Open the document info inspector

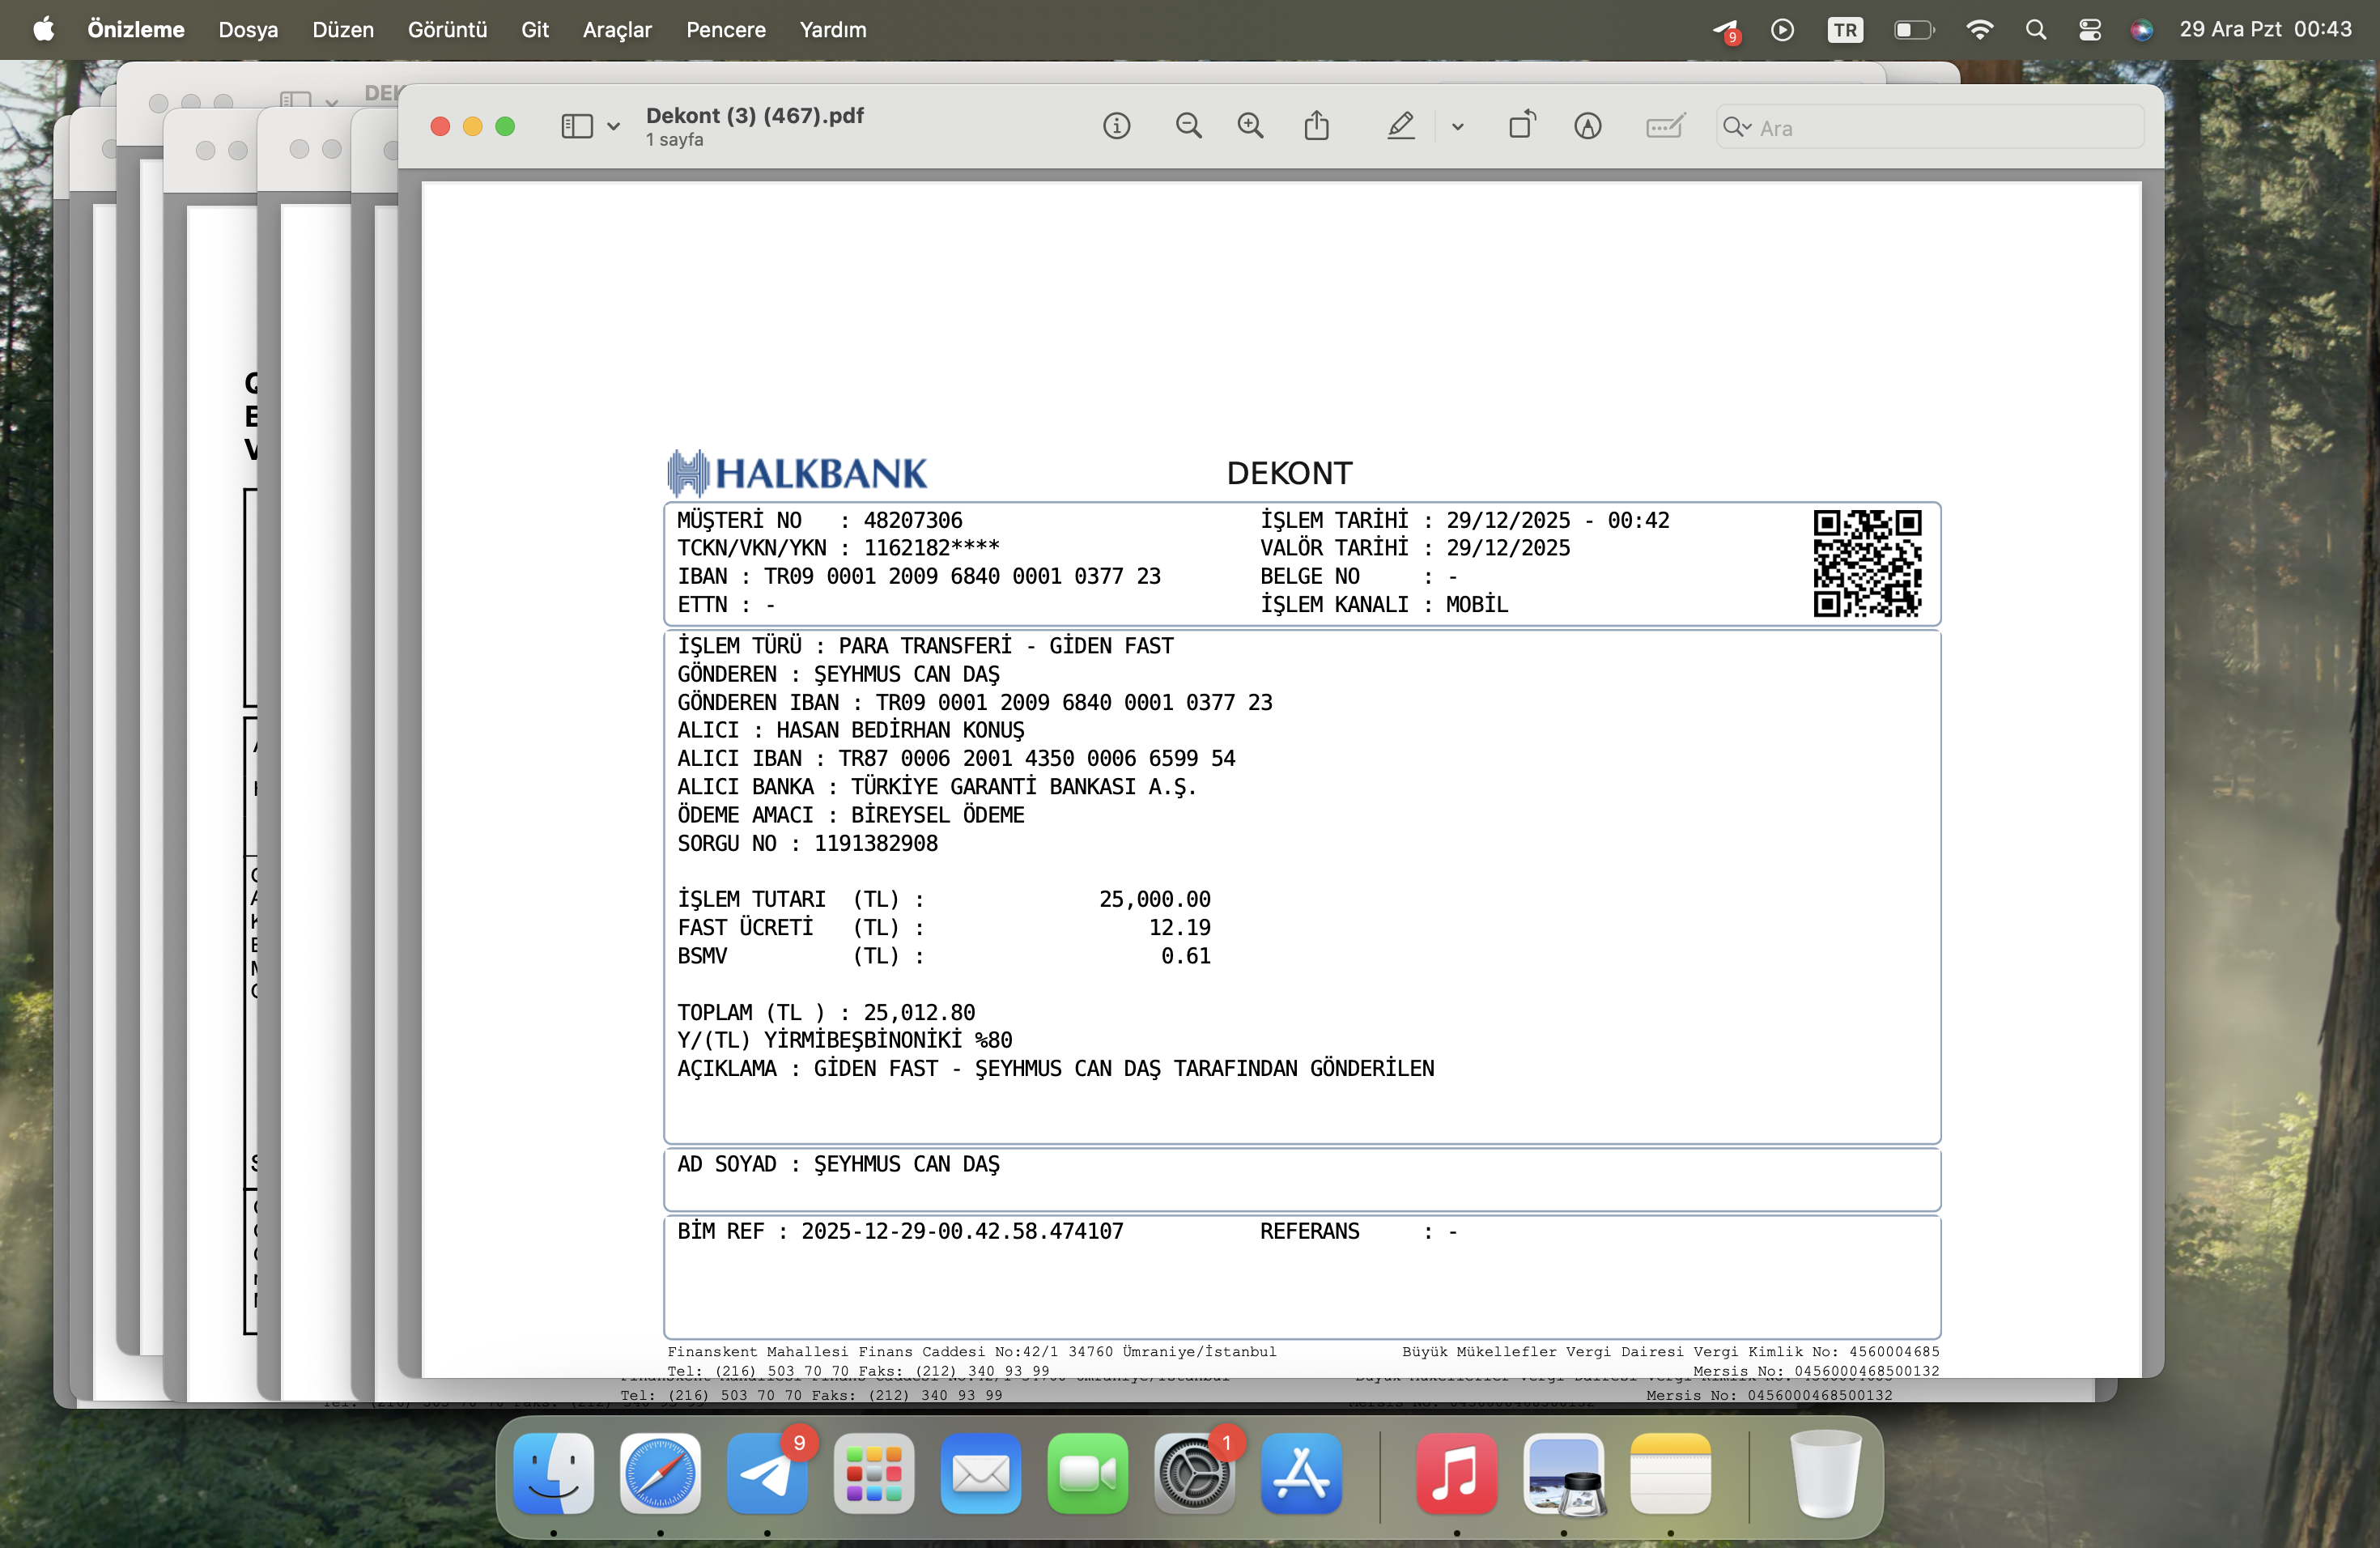pos(1116,126)
